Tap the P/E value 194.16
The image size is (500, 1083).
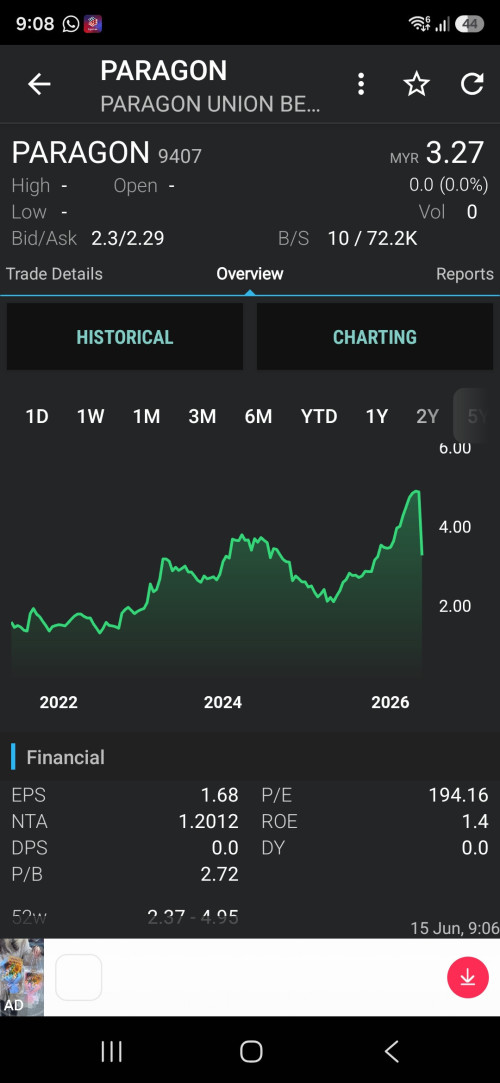click(x=459, y=796)
